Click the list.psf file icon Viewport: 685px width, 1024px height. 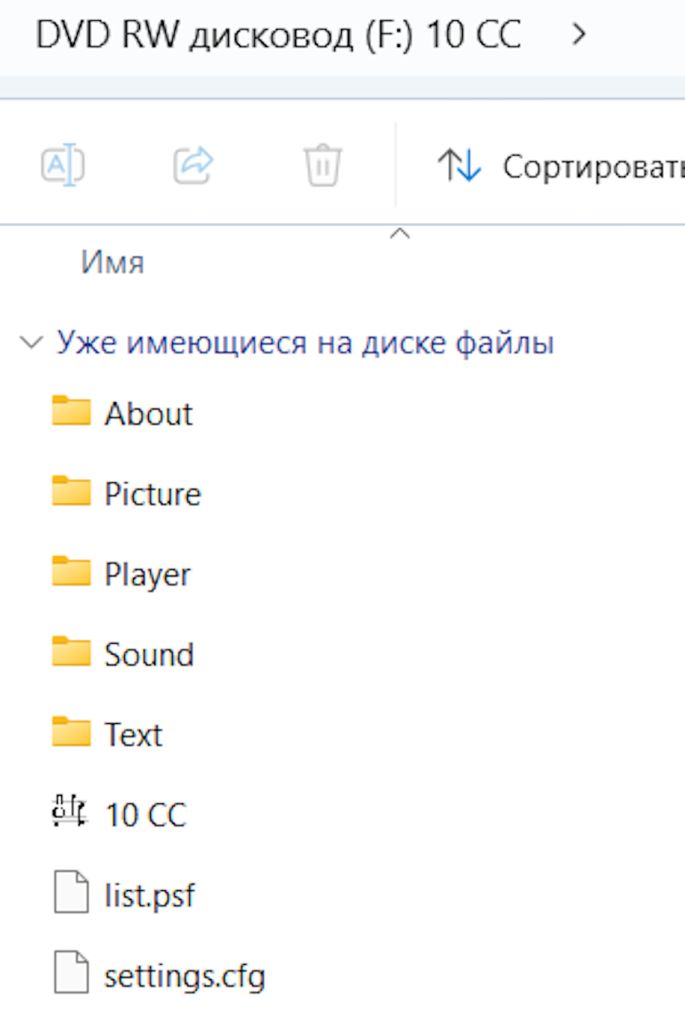coord(71,892)
